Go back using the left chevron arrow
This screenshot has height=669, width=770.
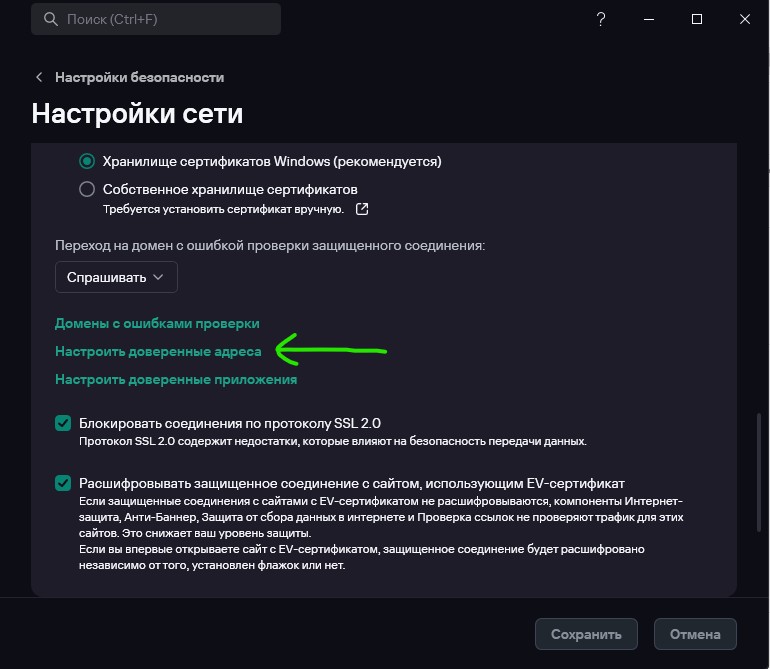pos(39,77)
